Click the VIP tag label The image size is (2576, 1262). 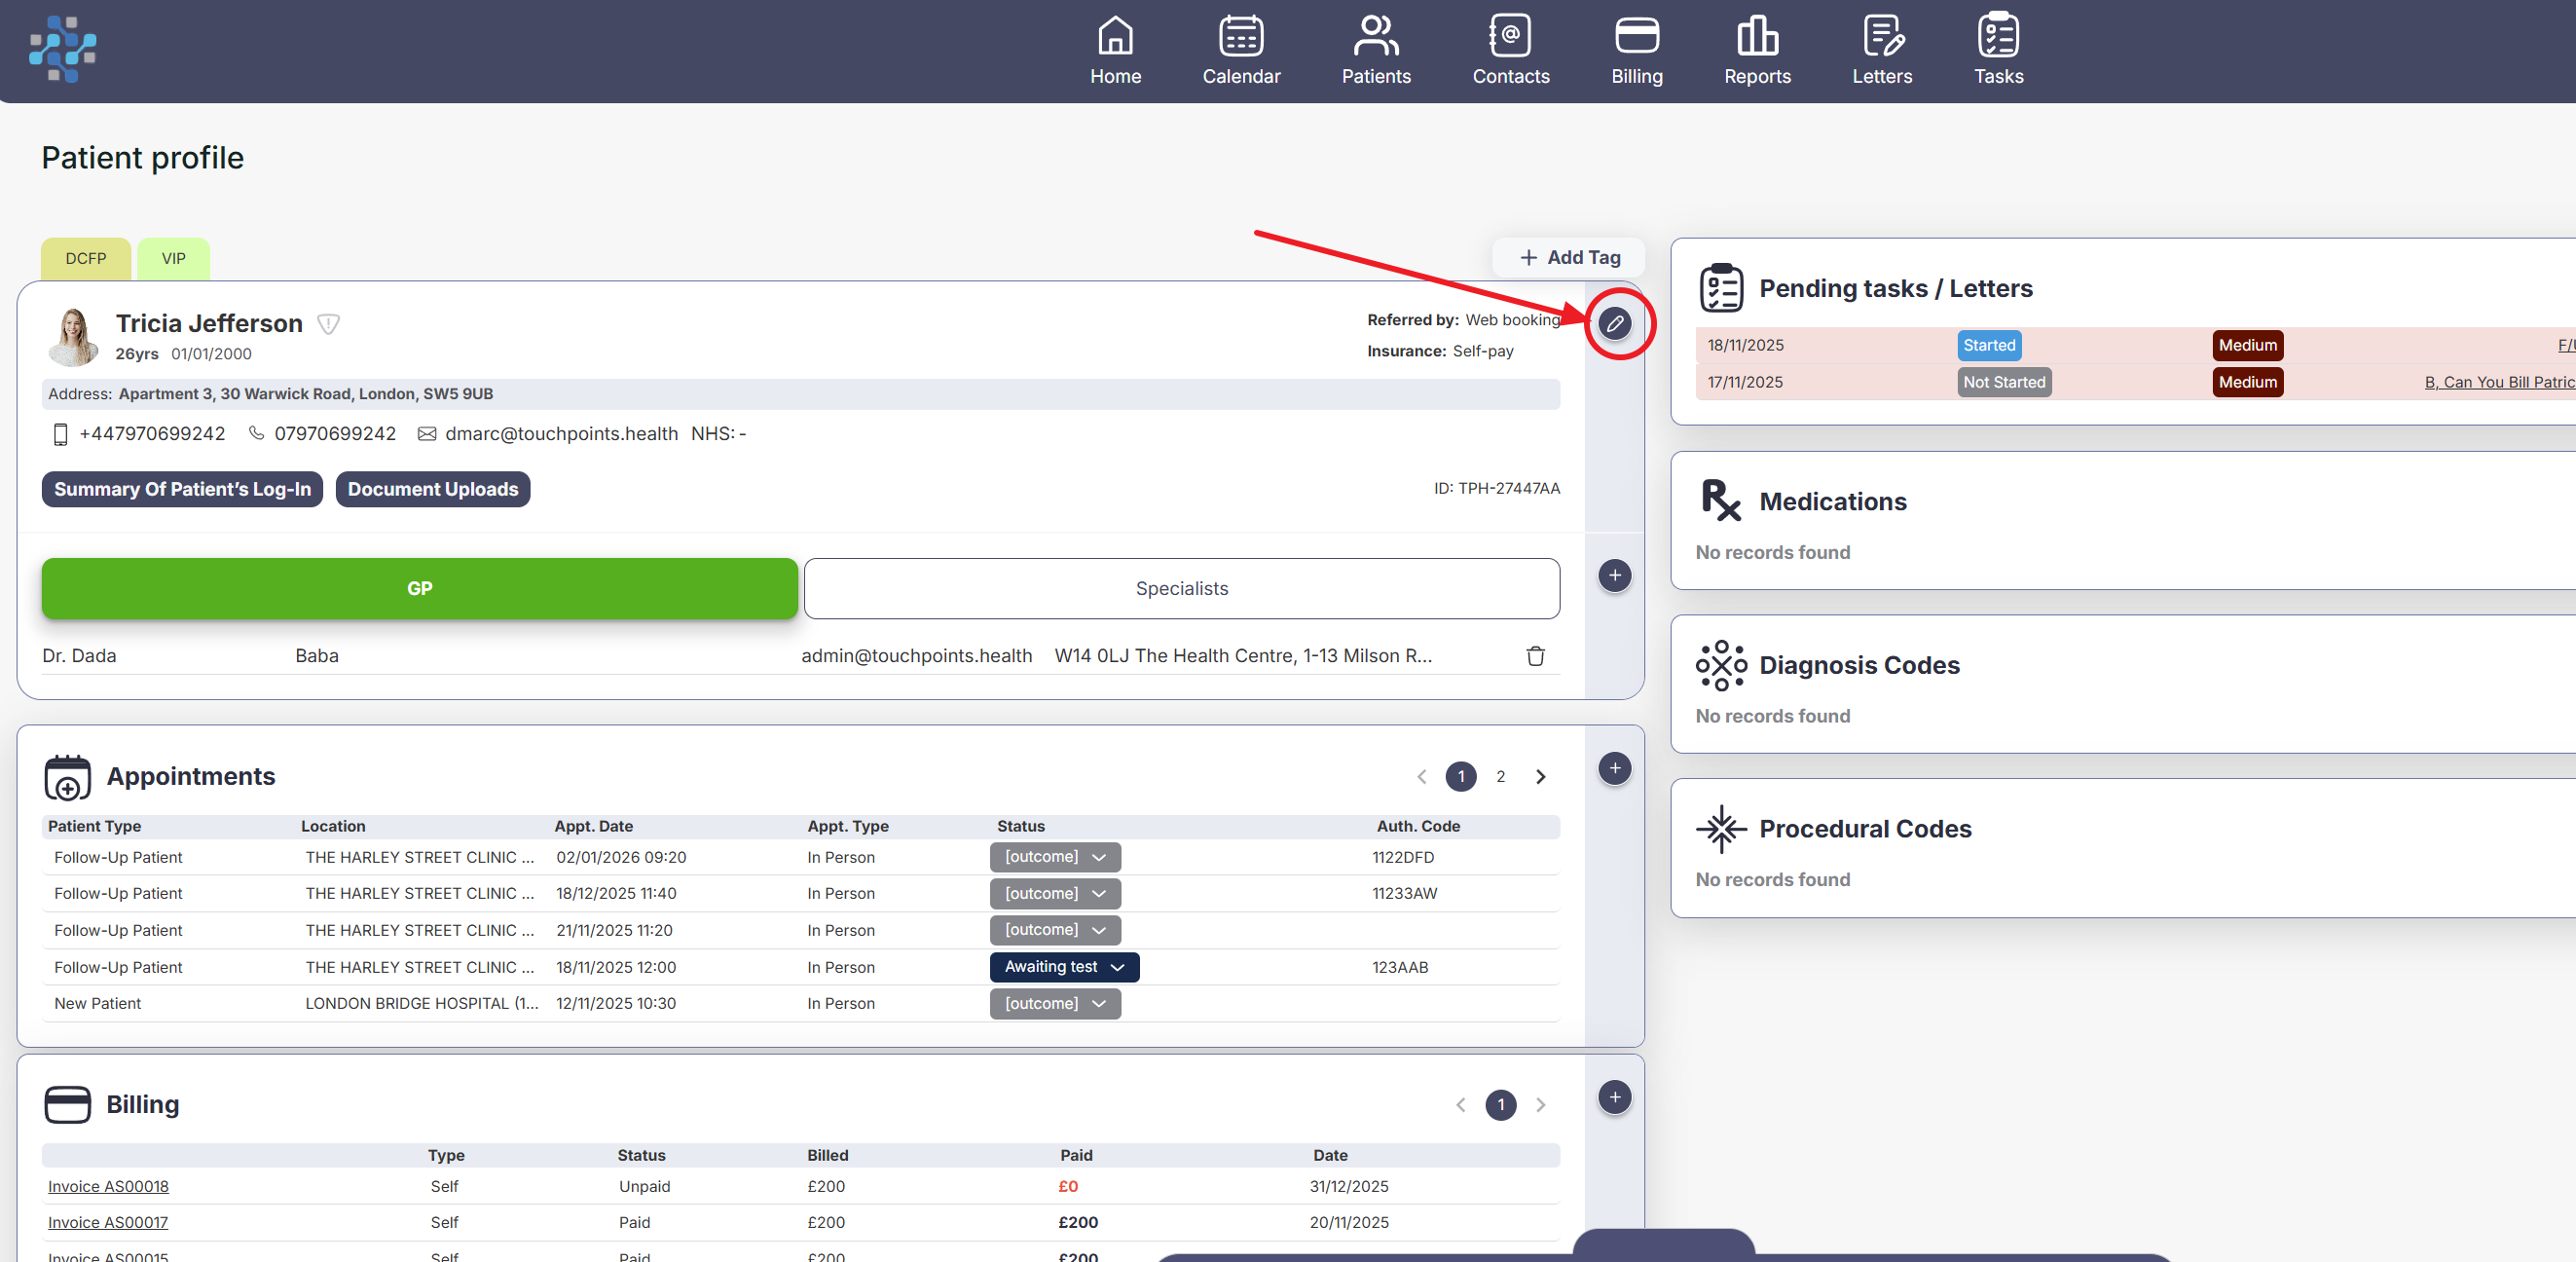point(173,258)
